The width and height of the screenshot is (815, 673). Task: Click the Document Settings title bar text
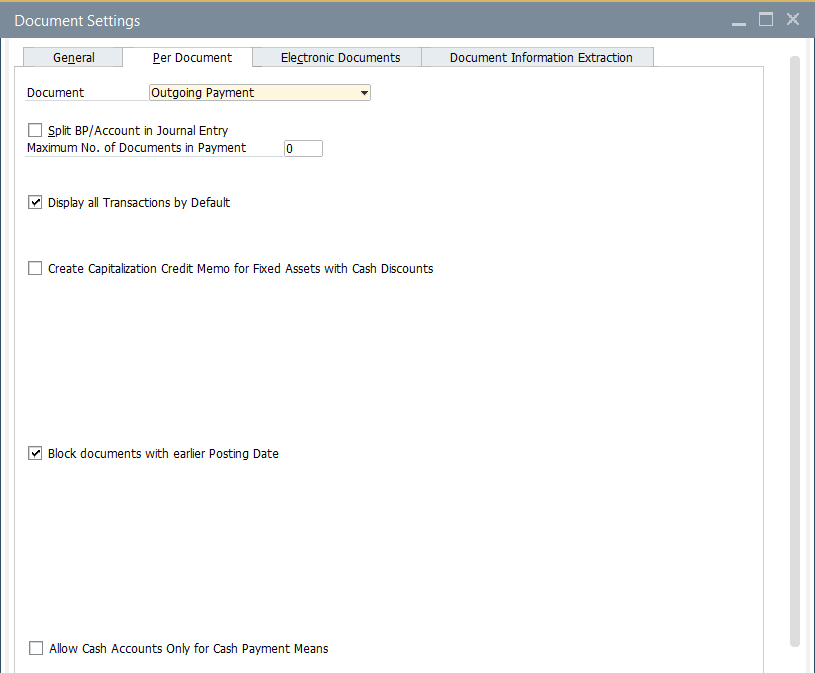click(77, 20)
